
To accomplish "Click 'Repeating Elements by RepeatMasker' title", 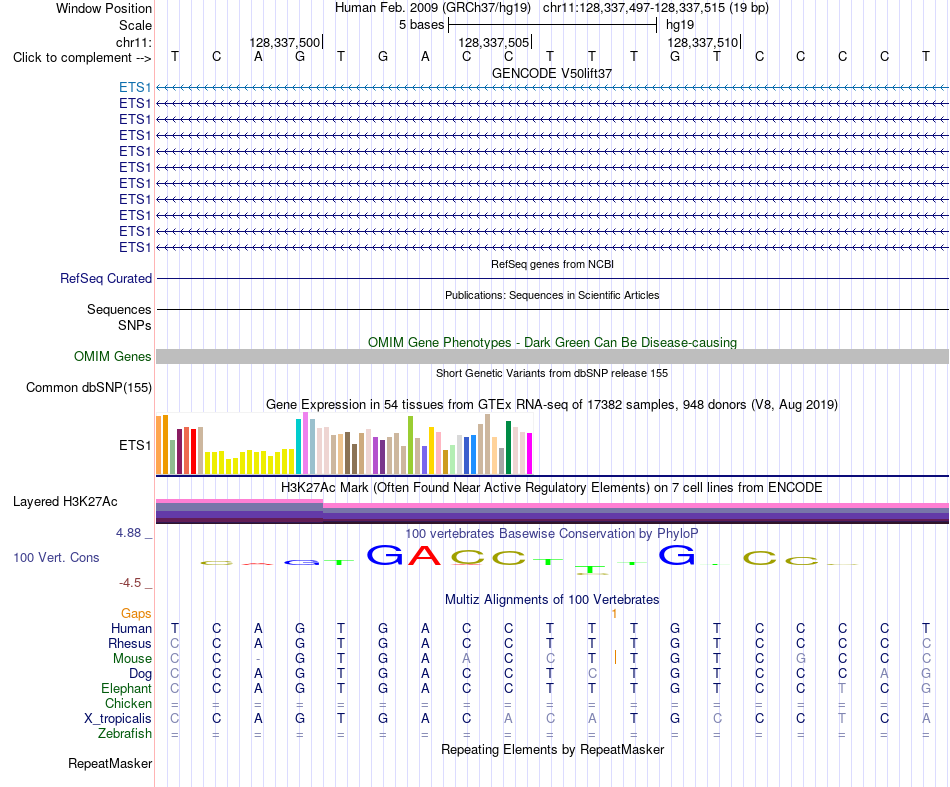I will tap(552, 749).
